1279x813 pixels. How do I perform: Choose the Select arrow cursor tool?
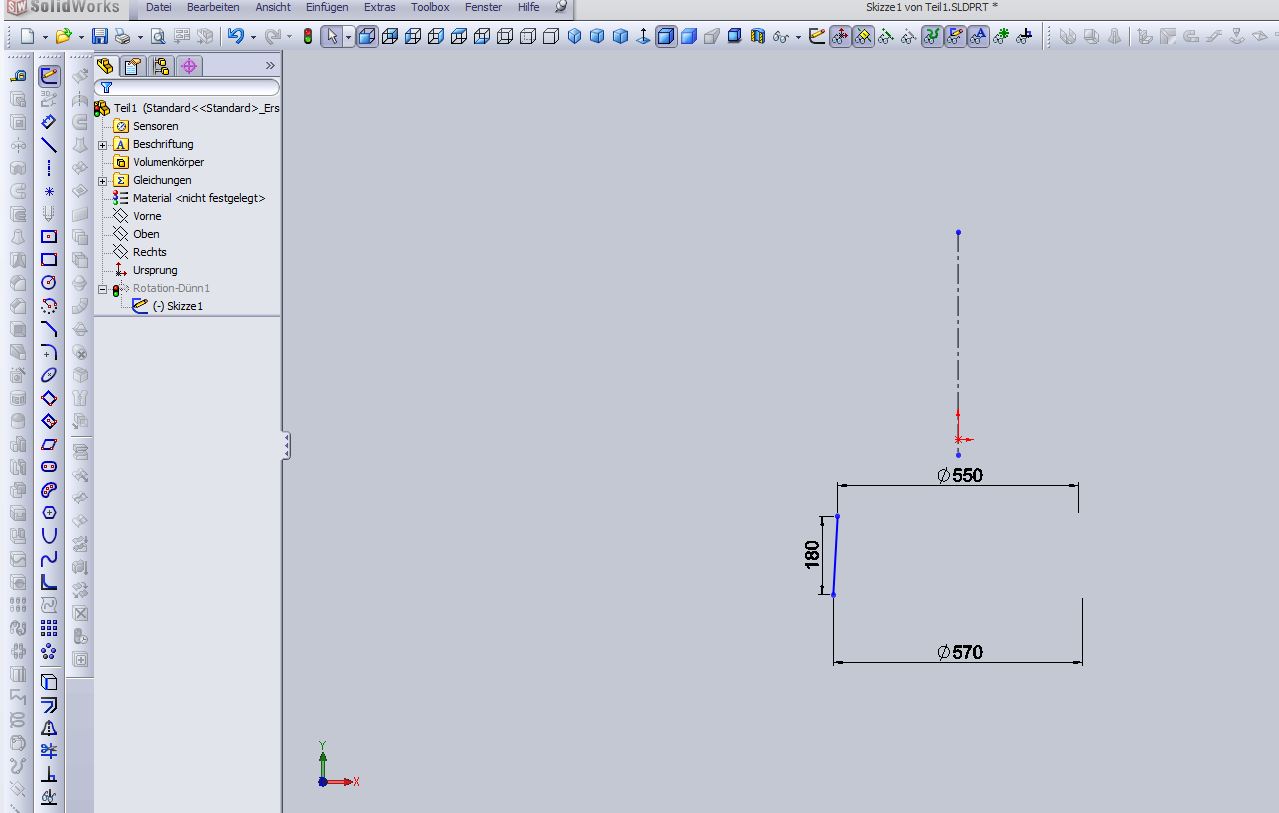[332, 37]
